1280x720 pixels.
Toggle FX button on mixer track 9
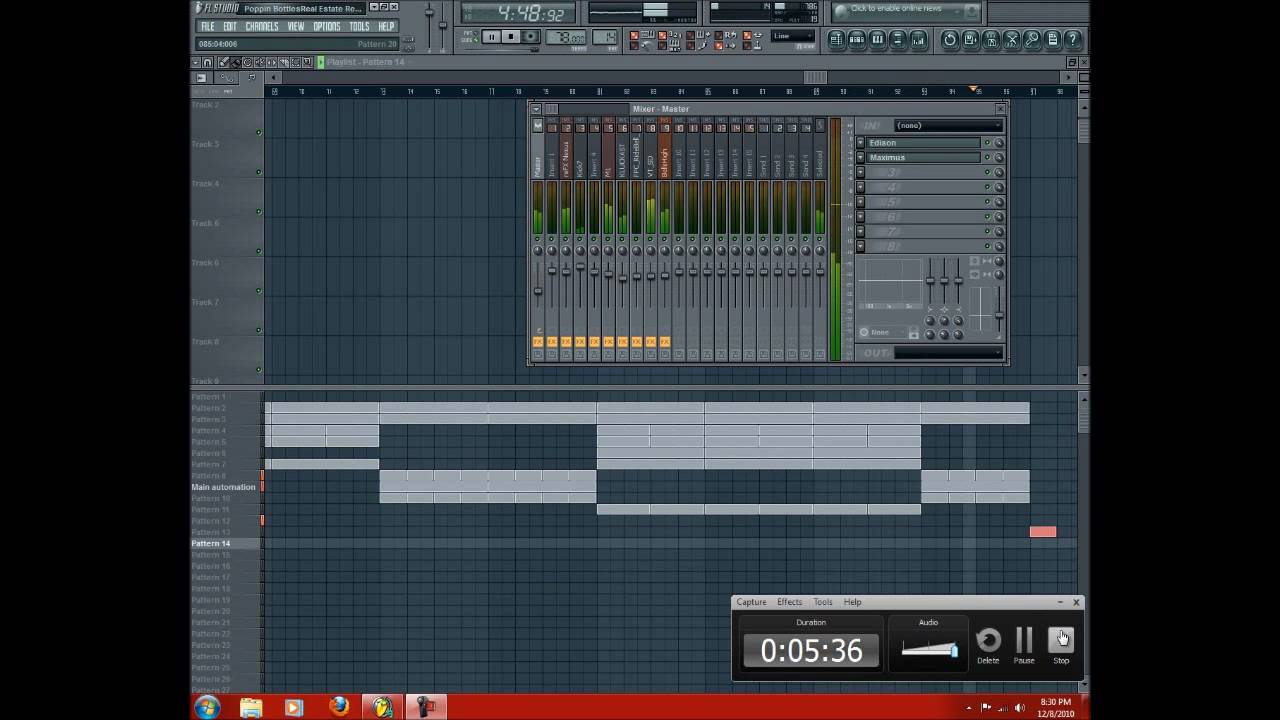click(x=665, y=342)
